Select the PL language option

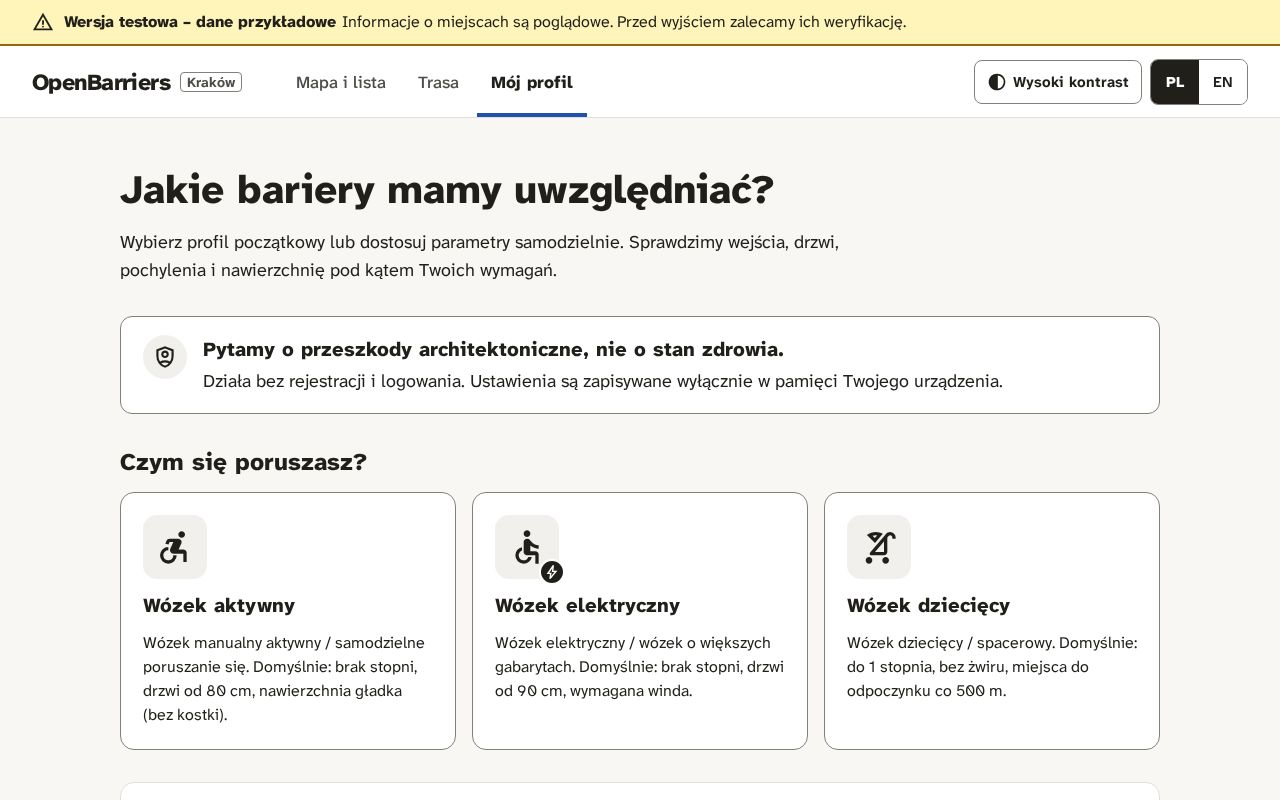click(1175, 82)
